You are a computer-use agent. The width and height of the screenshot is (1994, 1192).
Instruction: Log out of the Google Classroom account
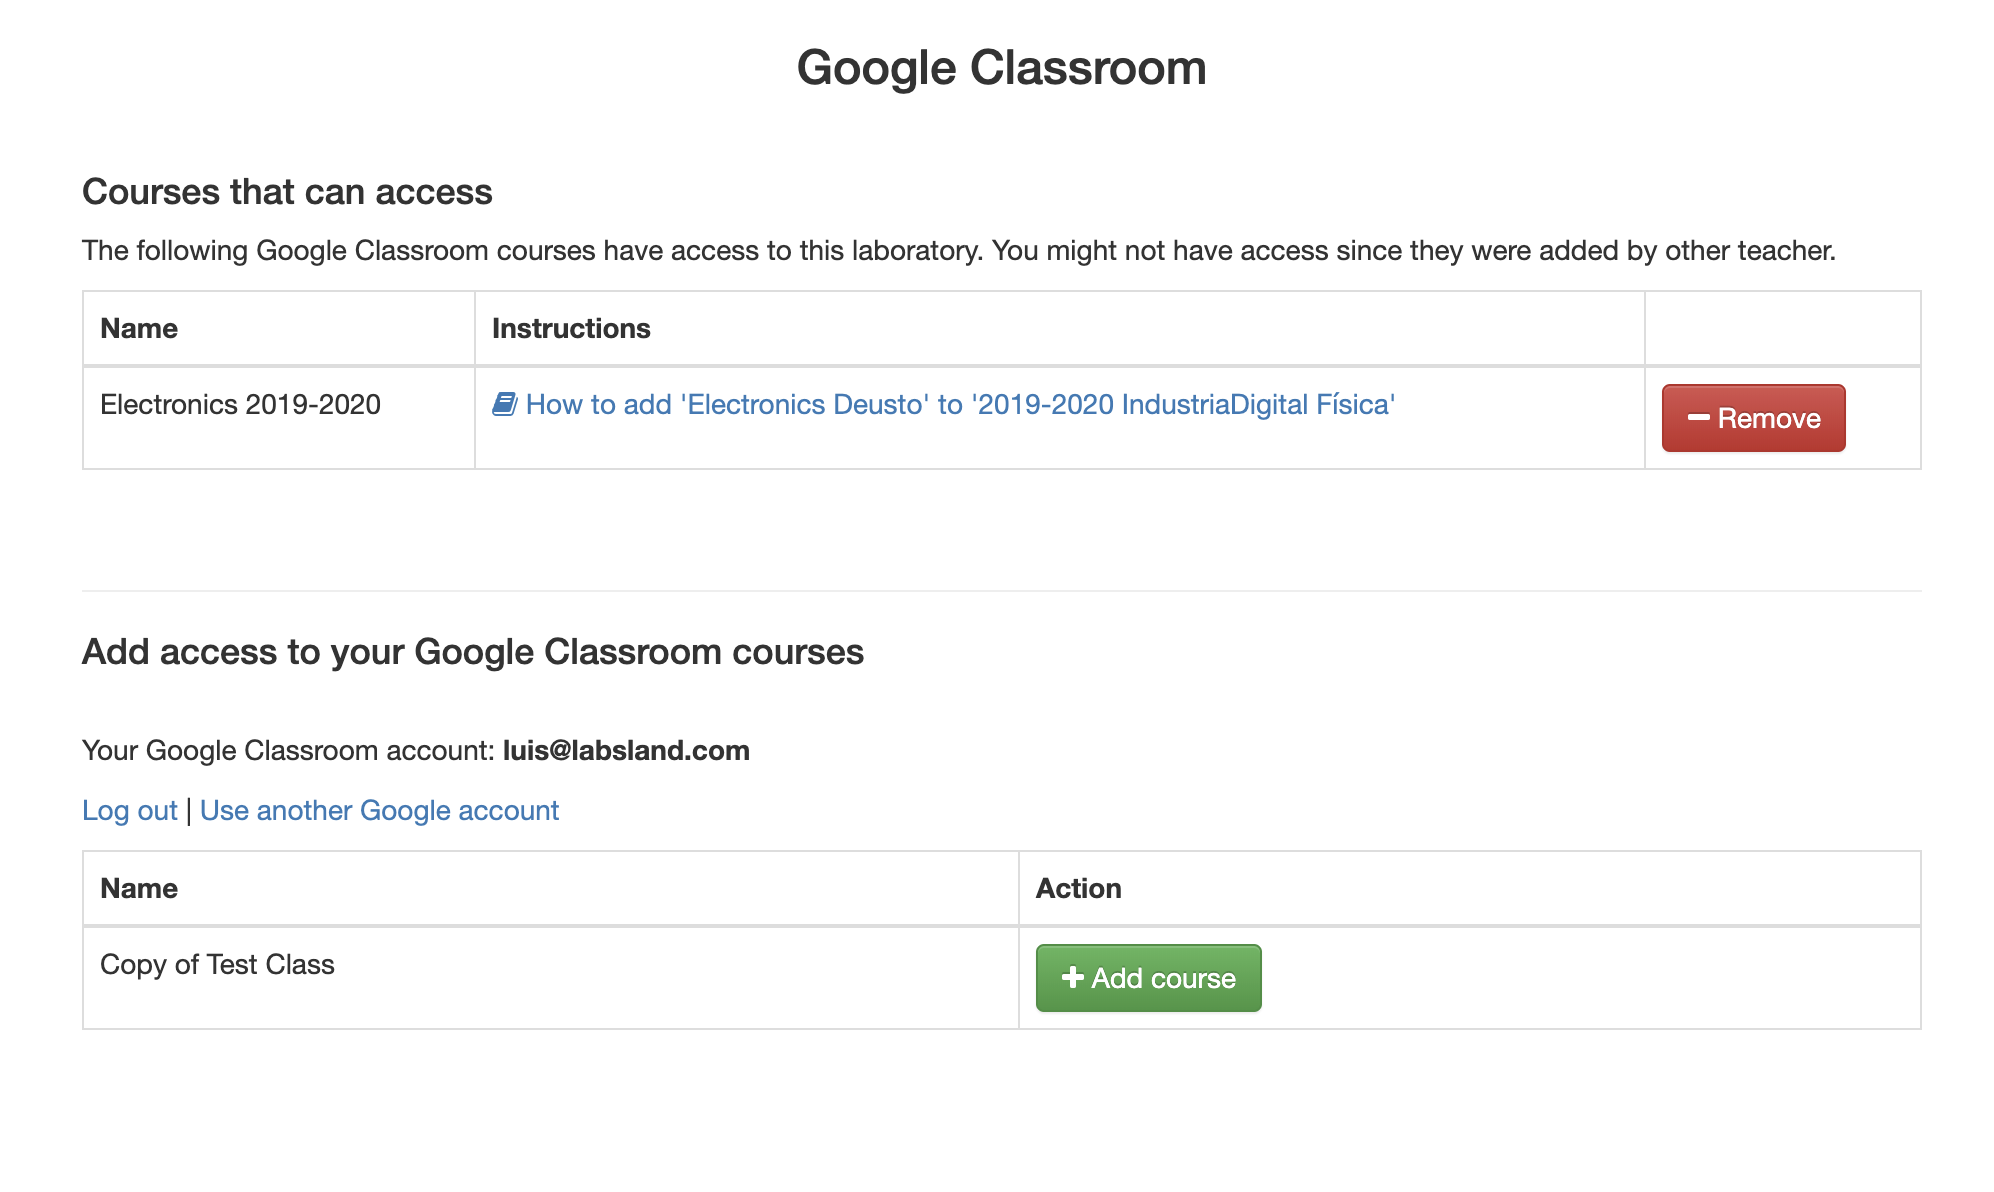click(x=130, y=810)
